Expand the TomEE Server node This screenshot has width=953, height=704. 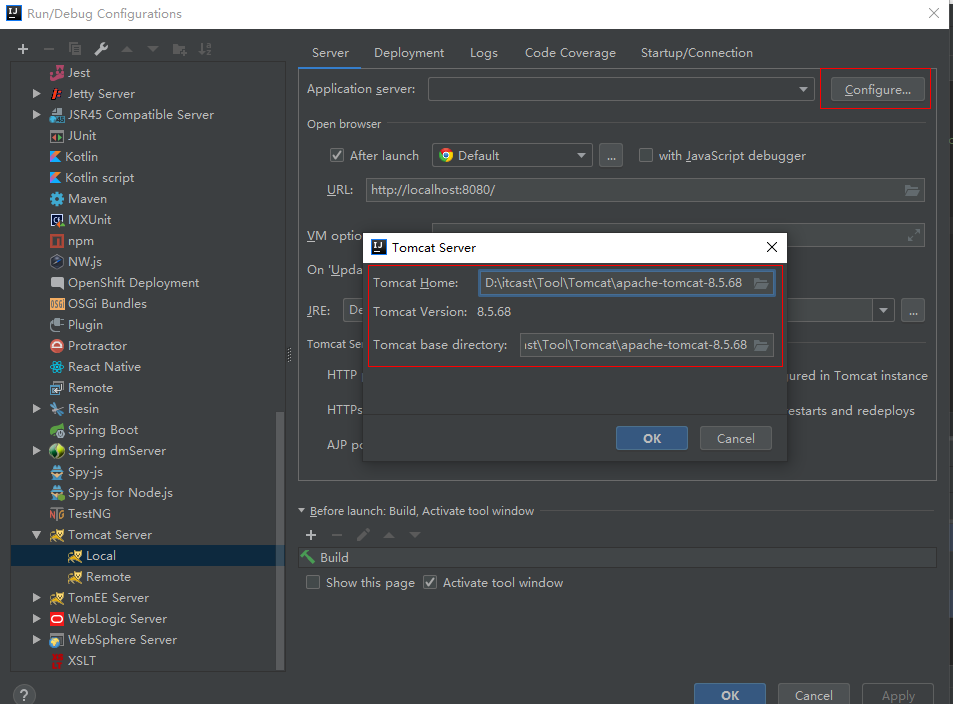[x=36, y=598]
